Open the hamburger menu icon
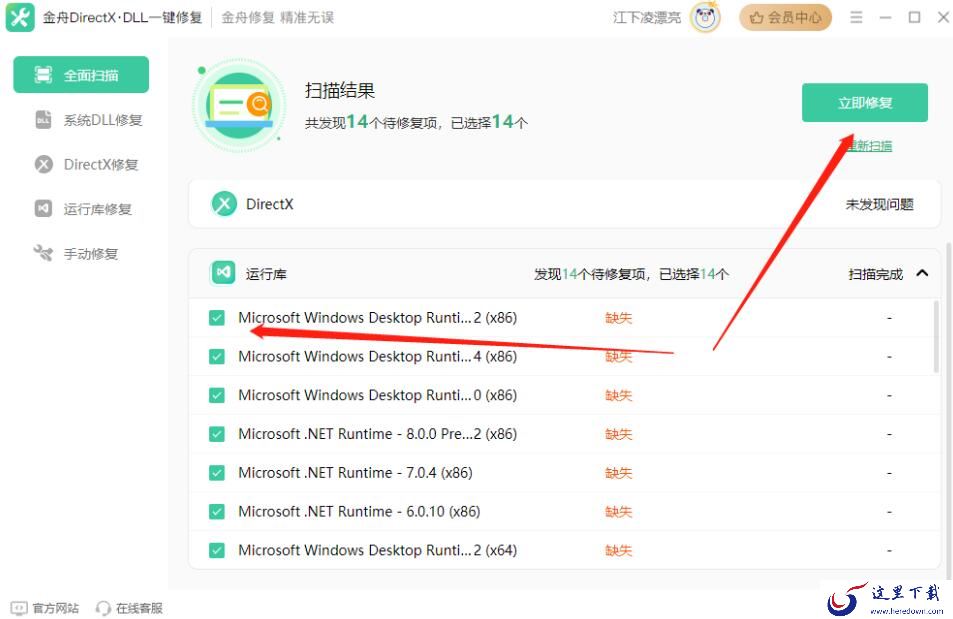Image resolution: width=953 pixels, height=619 pixels. click(856, 18)
